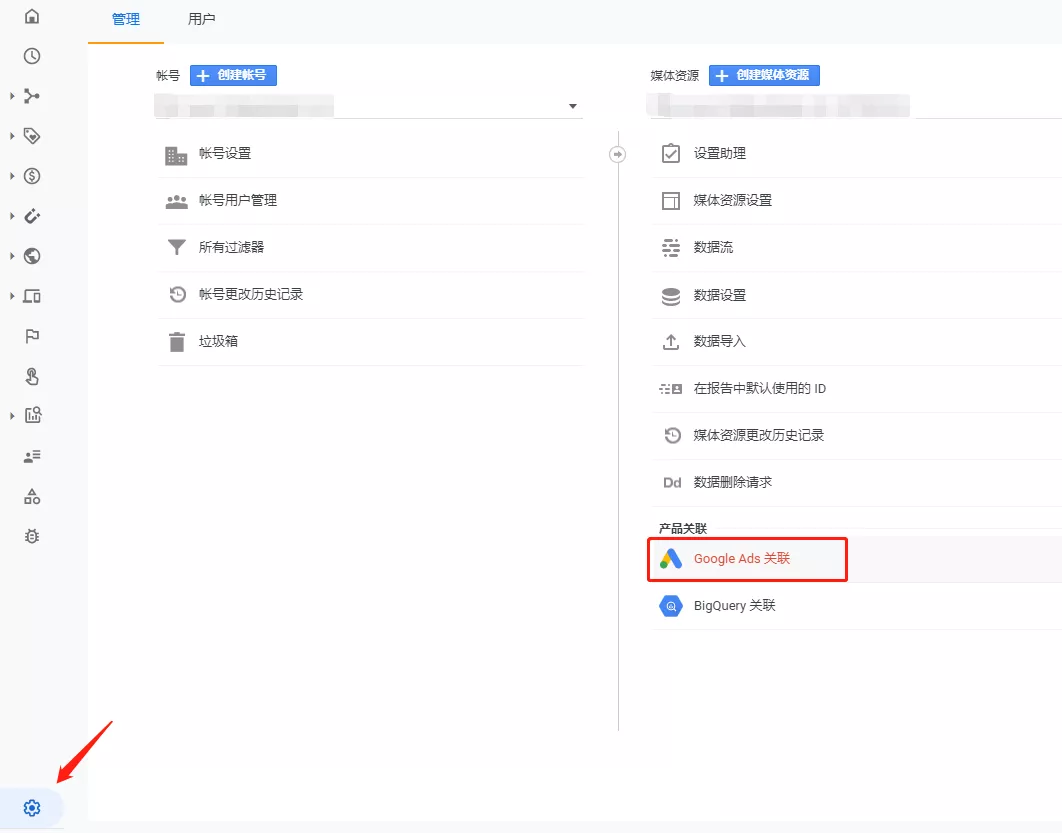Expand the Monetization dollar sidebar item
This screenshot has height=833, width=1062.
pos(32,176)
